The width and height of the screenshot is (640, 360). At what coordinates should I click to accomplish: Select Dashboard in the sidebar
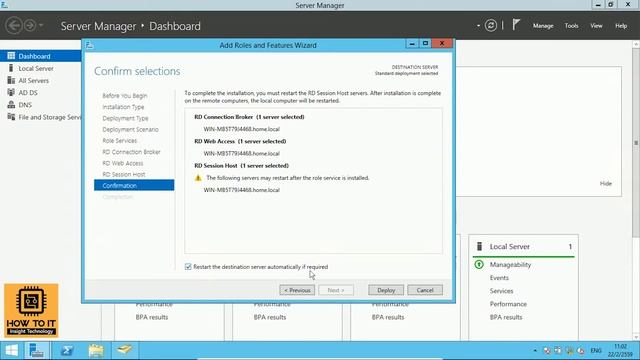(x=40, y=56)
